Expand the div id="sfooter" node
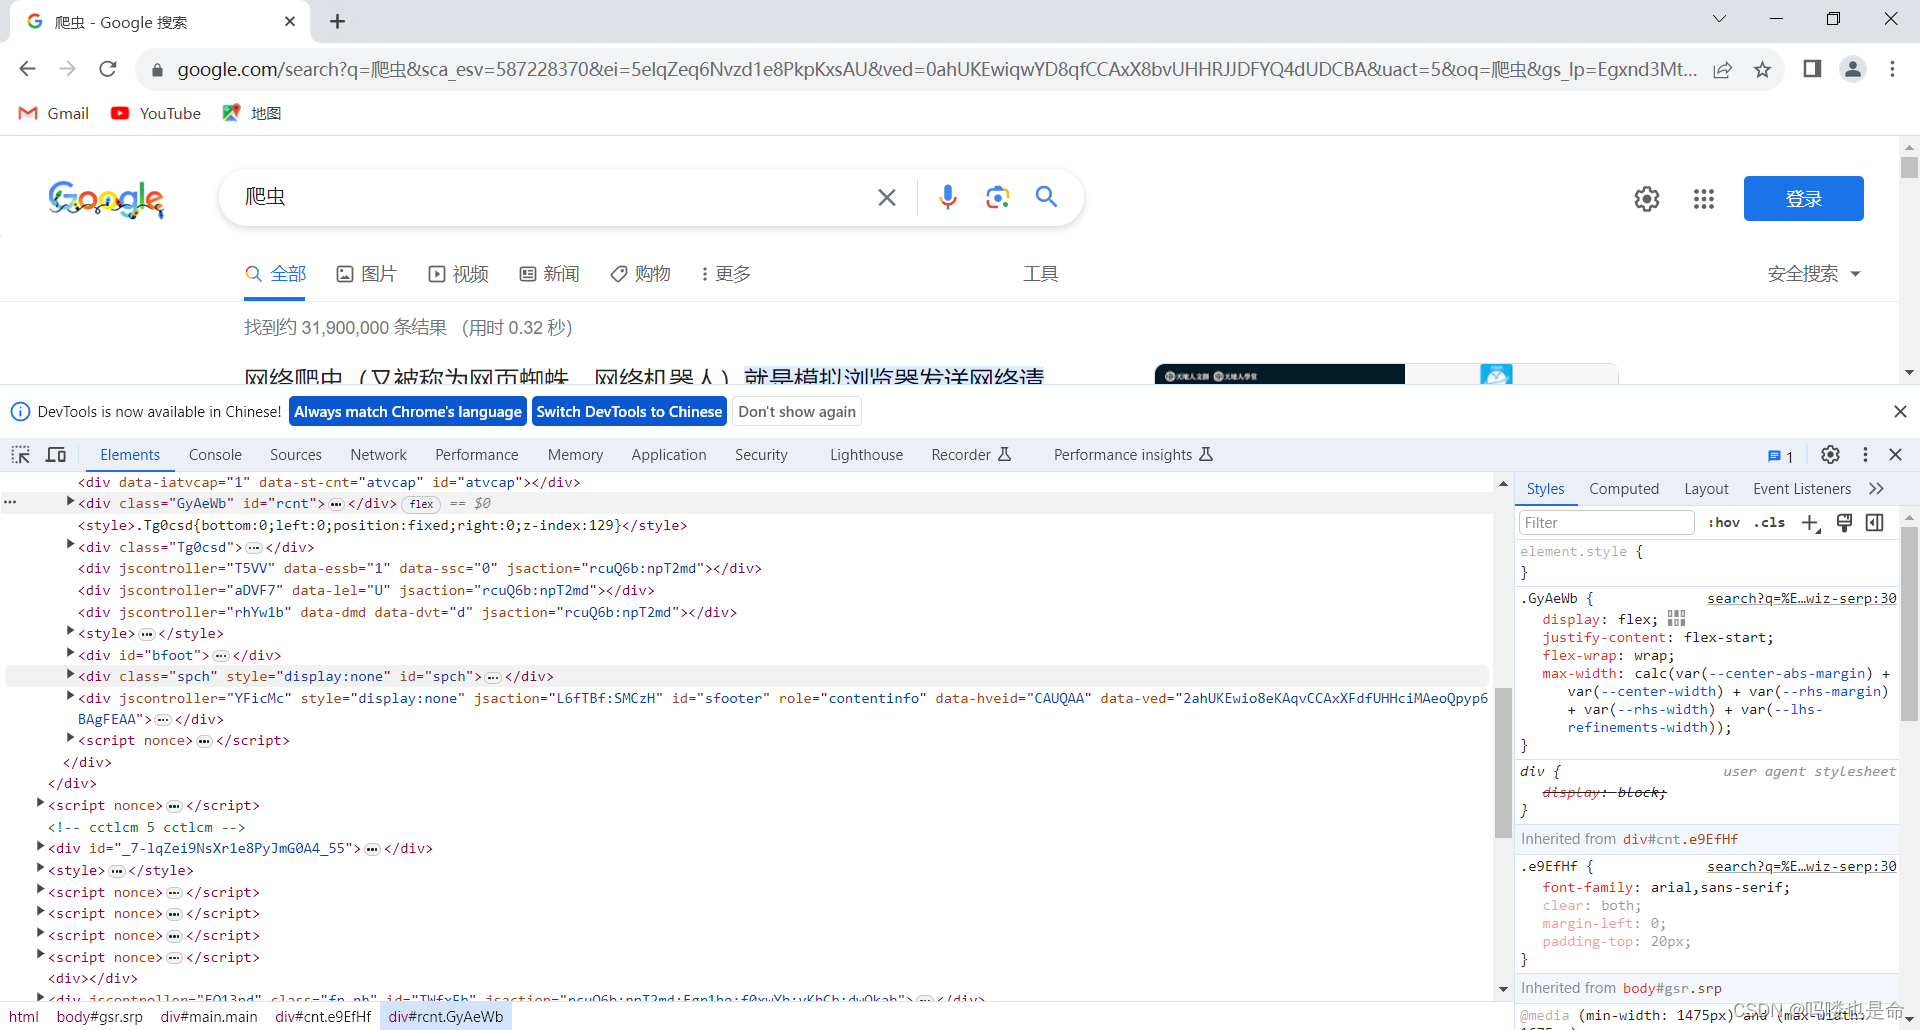The image size is (1920, 1030). (70, 696)
